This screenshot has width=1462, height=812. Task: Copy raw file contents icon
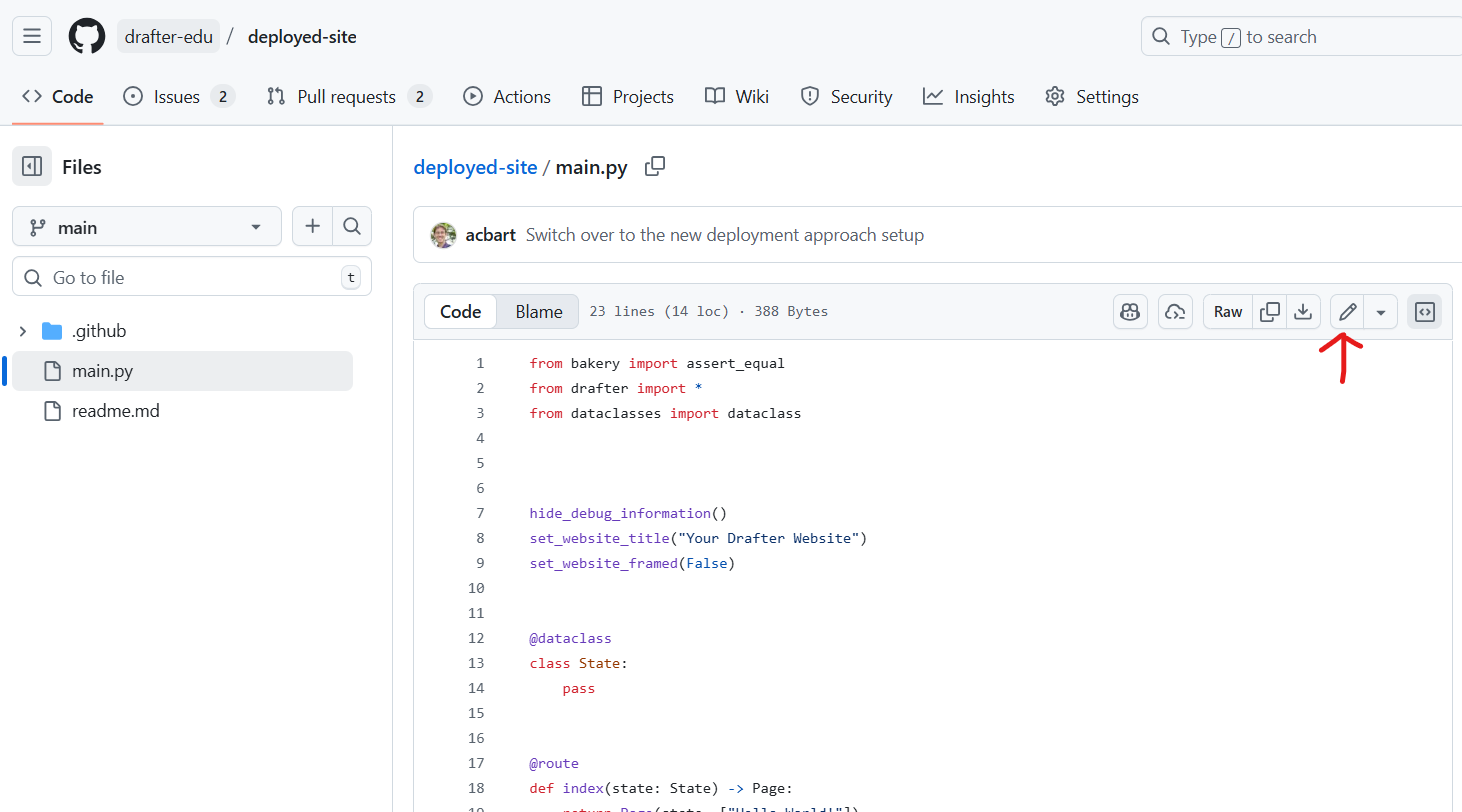[x=1270, y=312]
